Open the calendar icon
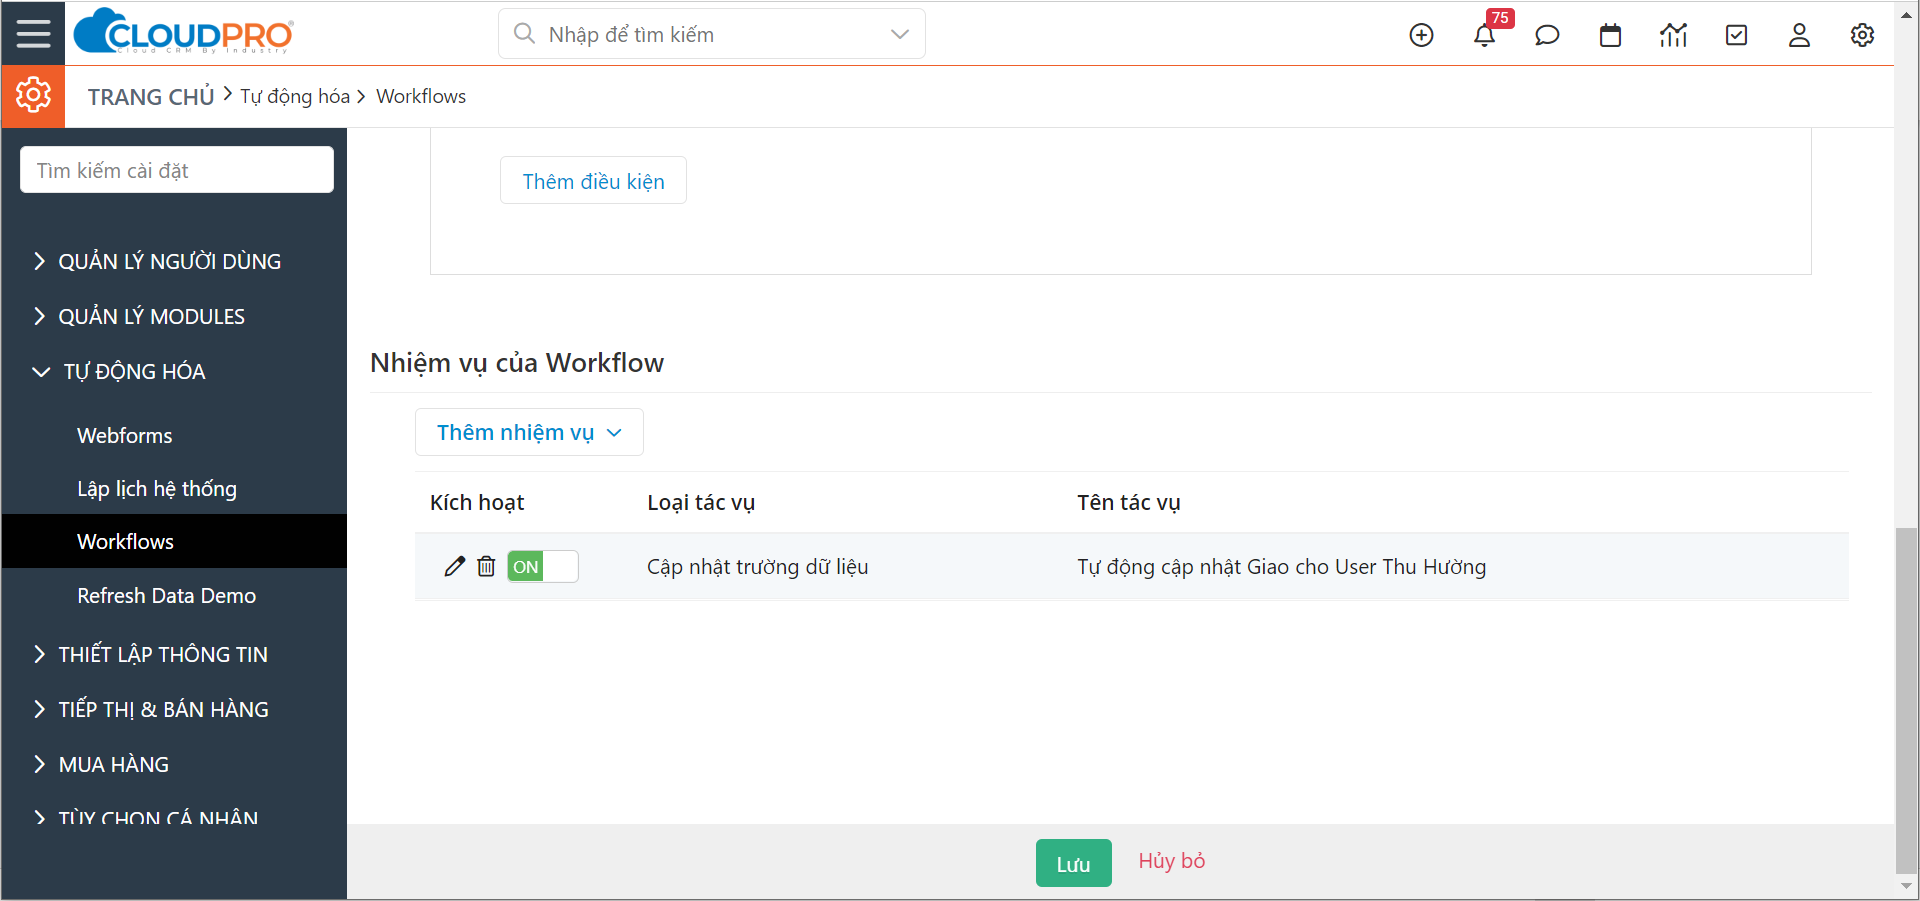 1610,35
